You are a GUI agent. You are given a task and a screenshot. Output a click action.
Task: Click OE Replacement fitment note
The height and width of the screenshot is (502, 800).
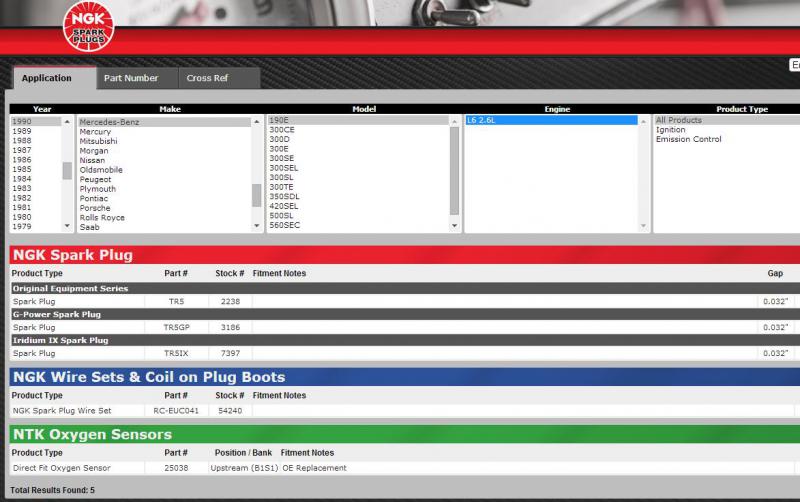pos(314,468)
